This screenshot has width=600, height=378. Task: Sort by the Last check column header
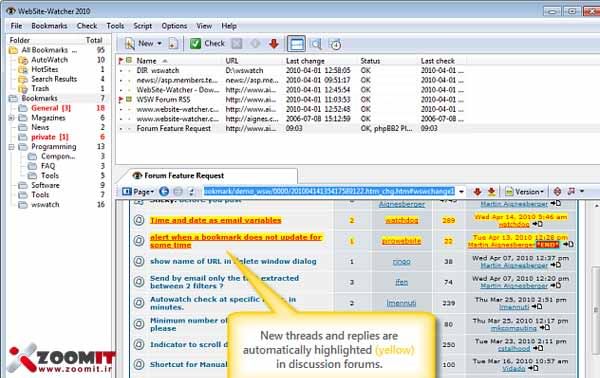click(x=438, y=61)
